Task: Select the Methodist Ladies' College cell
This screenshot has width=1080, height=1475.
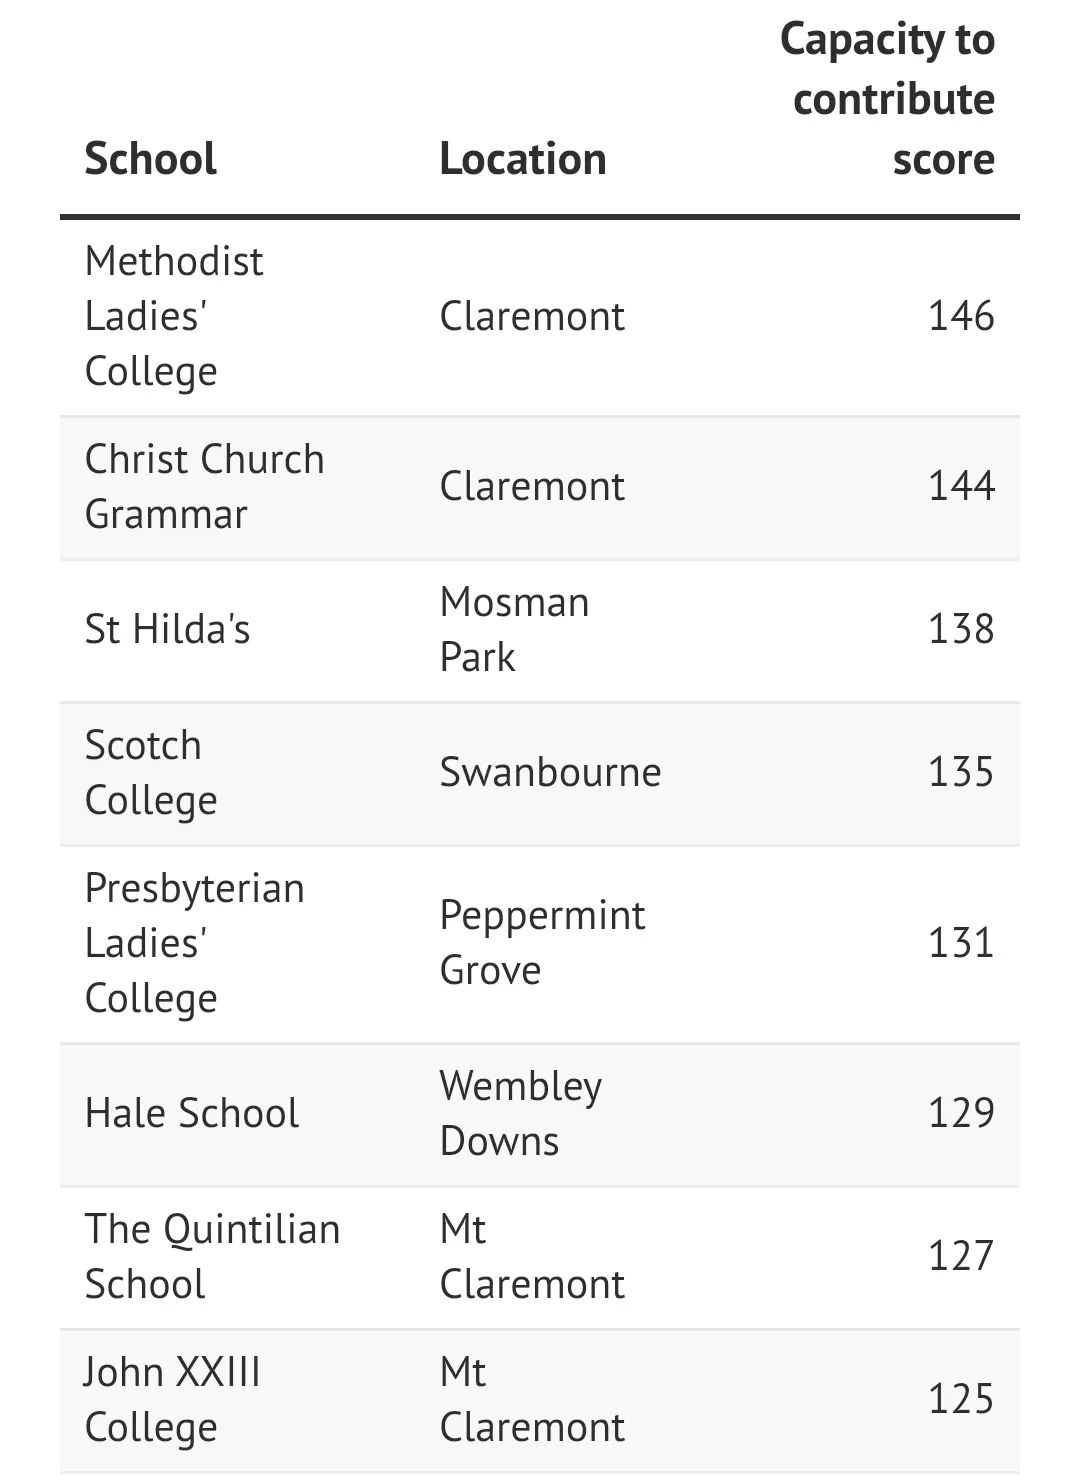Action: point(174,316)
